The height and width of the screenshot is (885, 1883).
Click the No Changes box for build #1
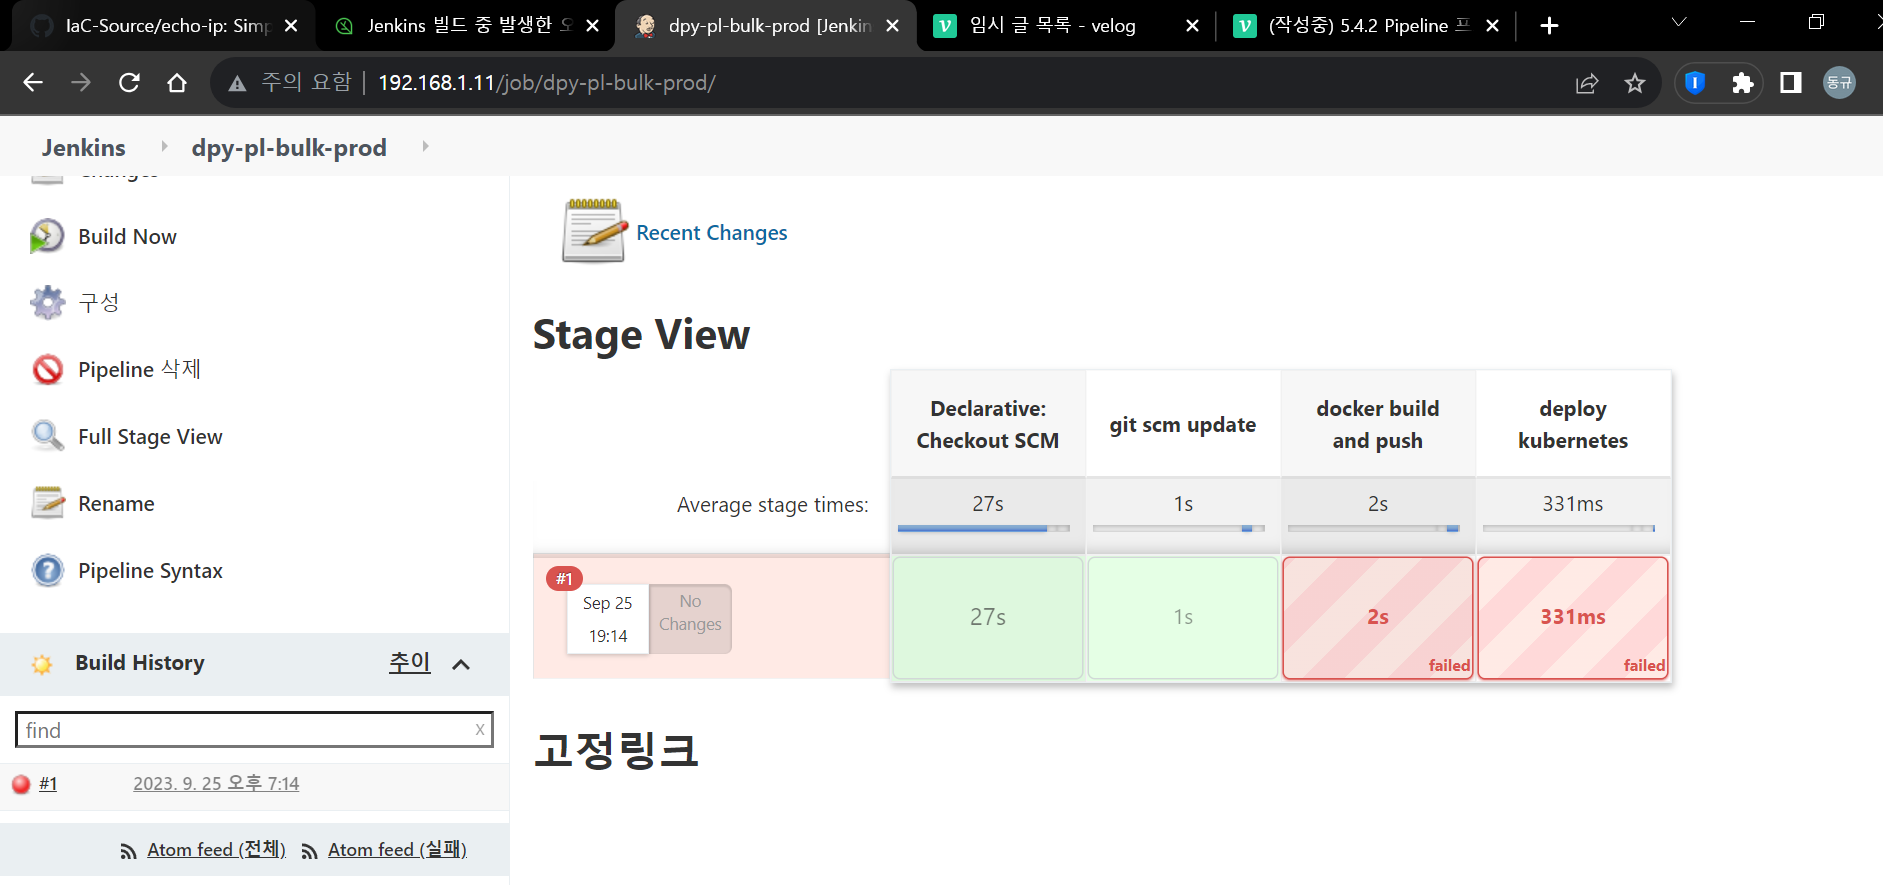(690, 619)
